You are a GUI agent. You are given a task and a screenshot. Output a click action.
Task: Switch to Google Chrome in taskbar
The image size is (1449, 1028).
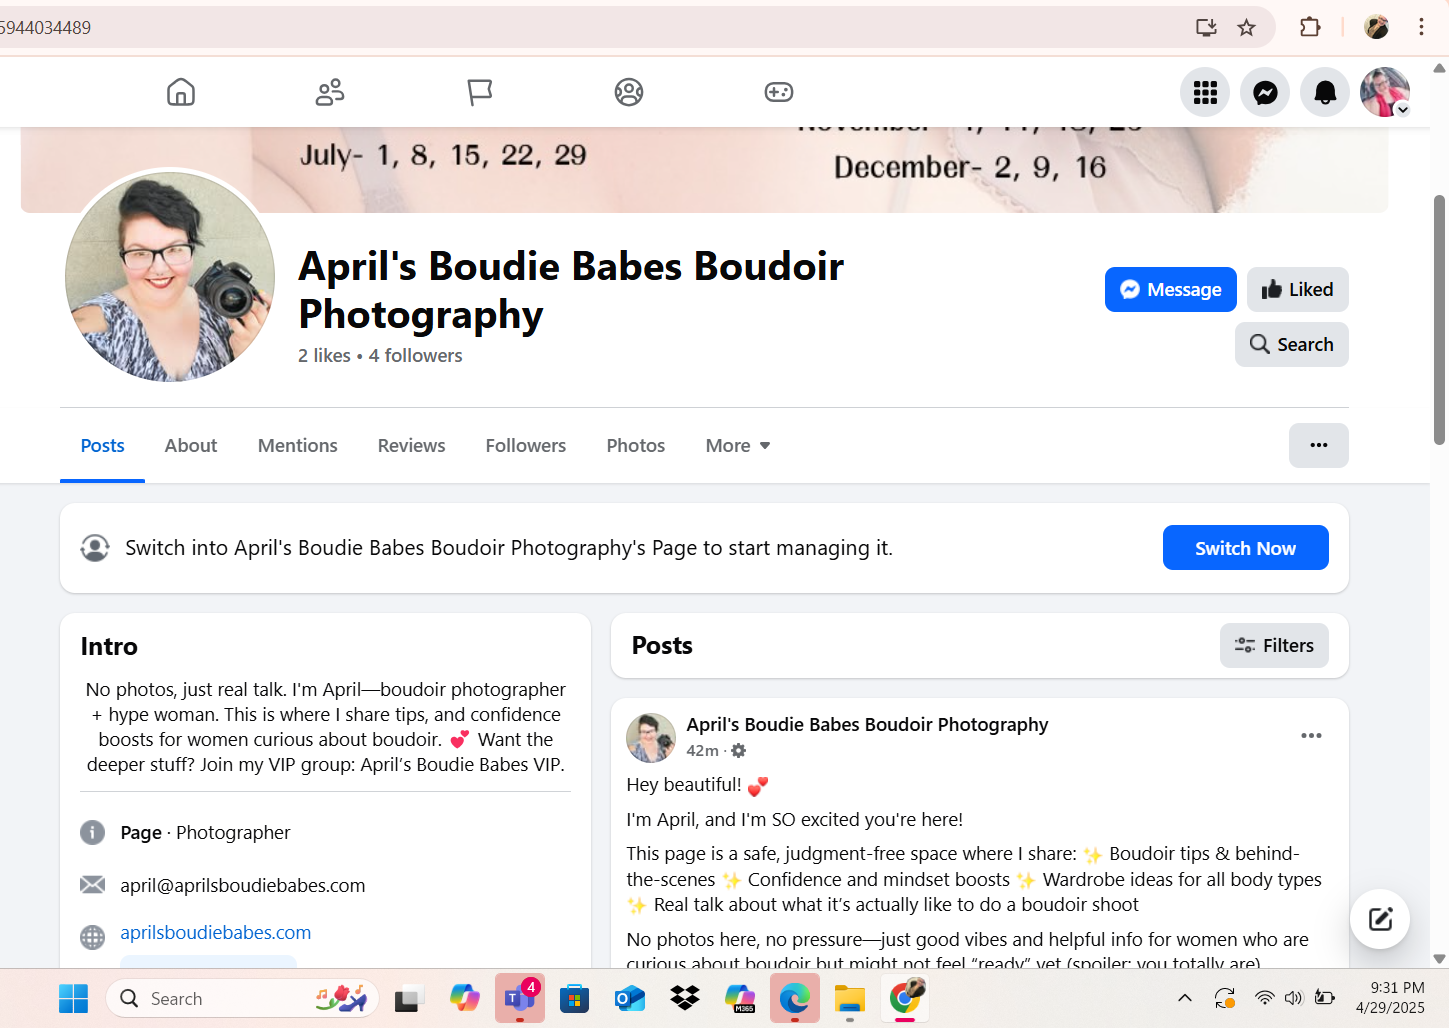click(905, 998)
